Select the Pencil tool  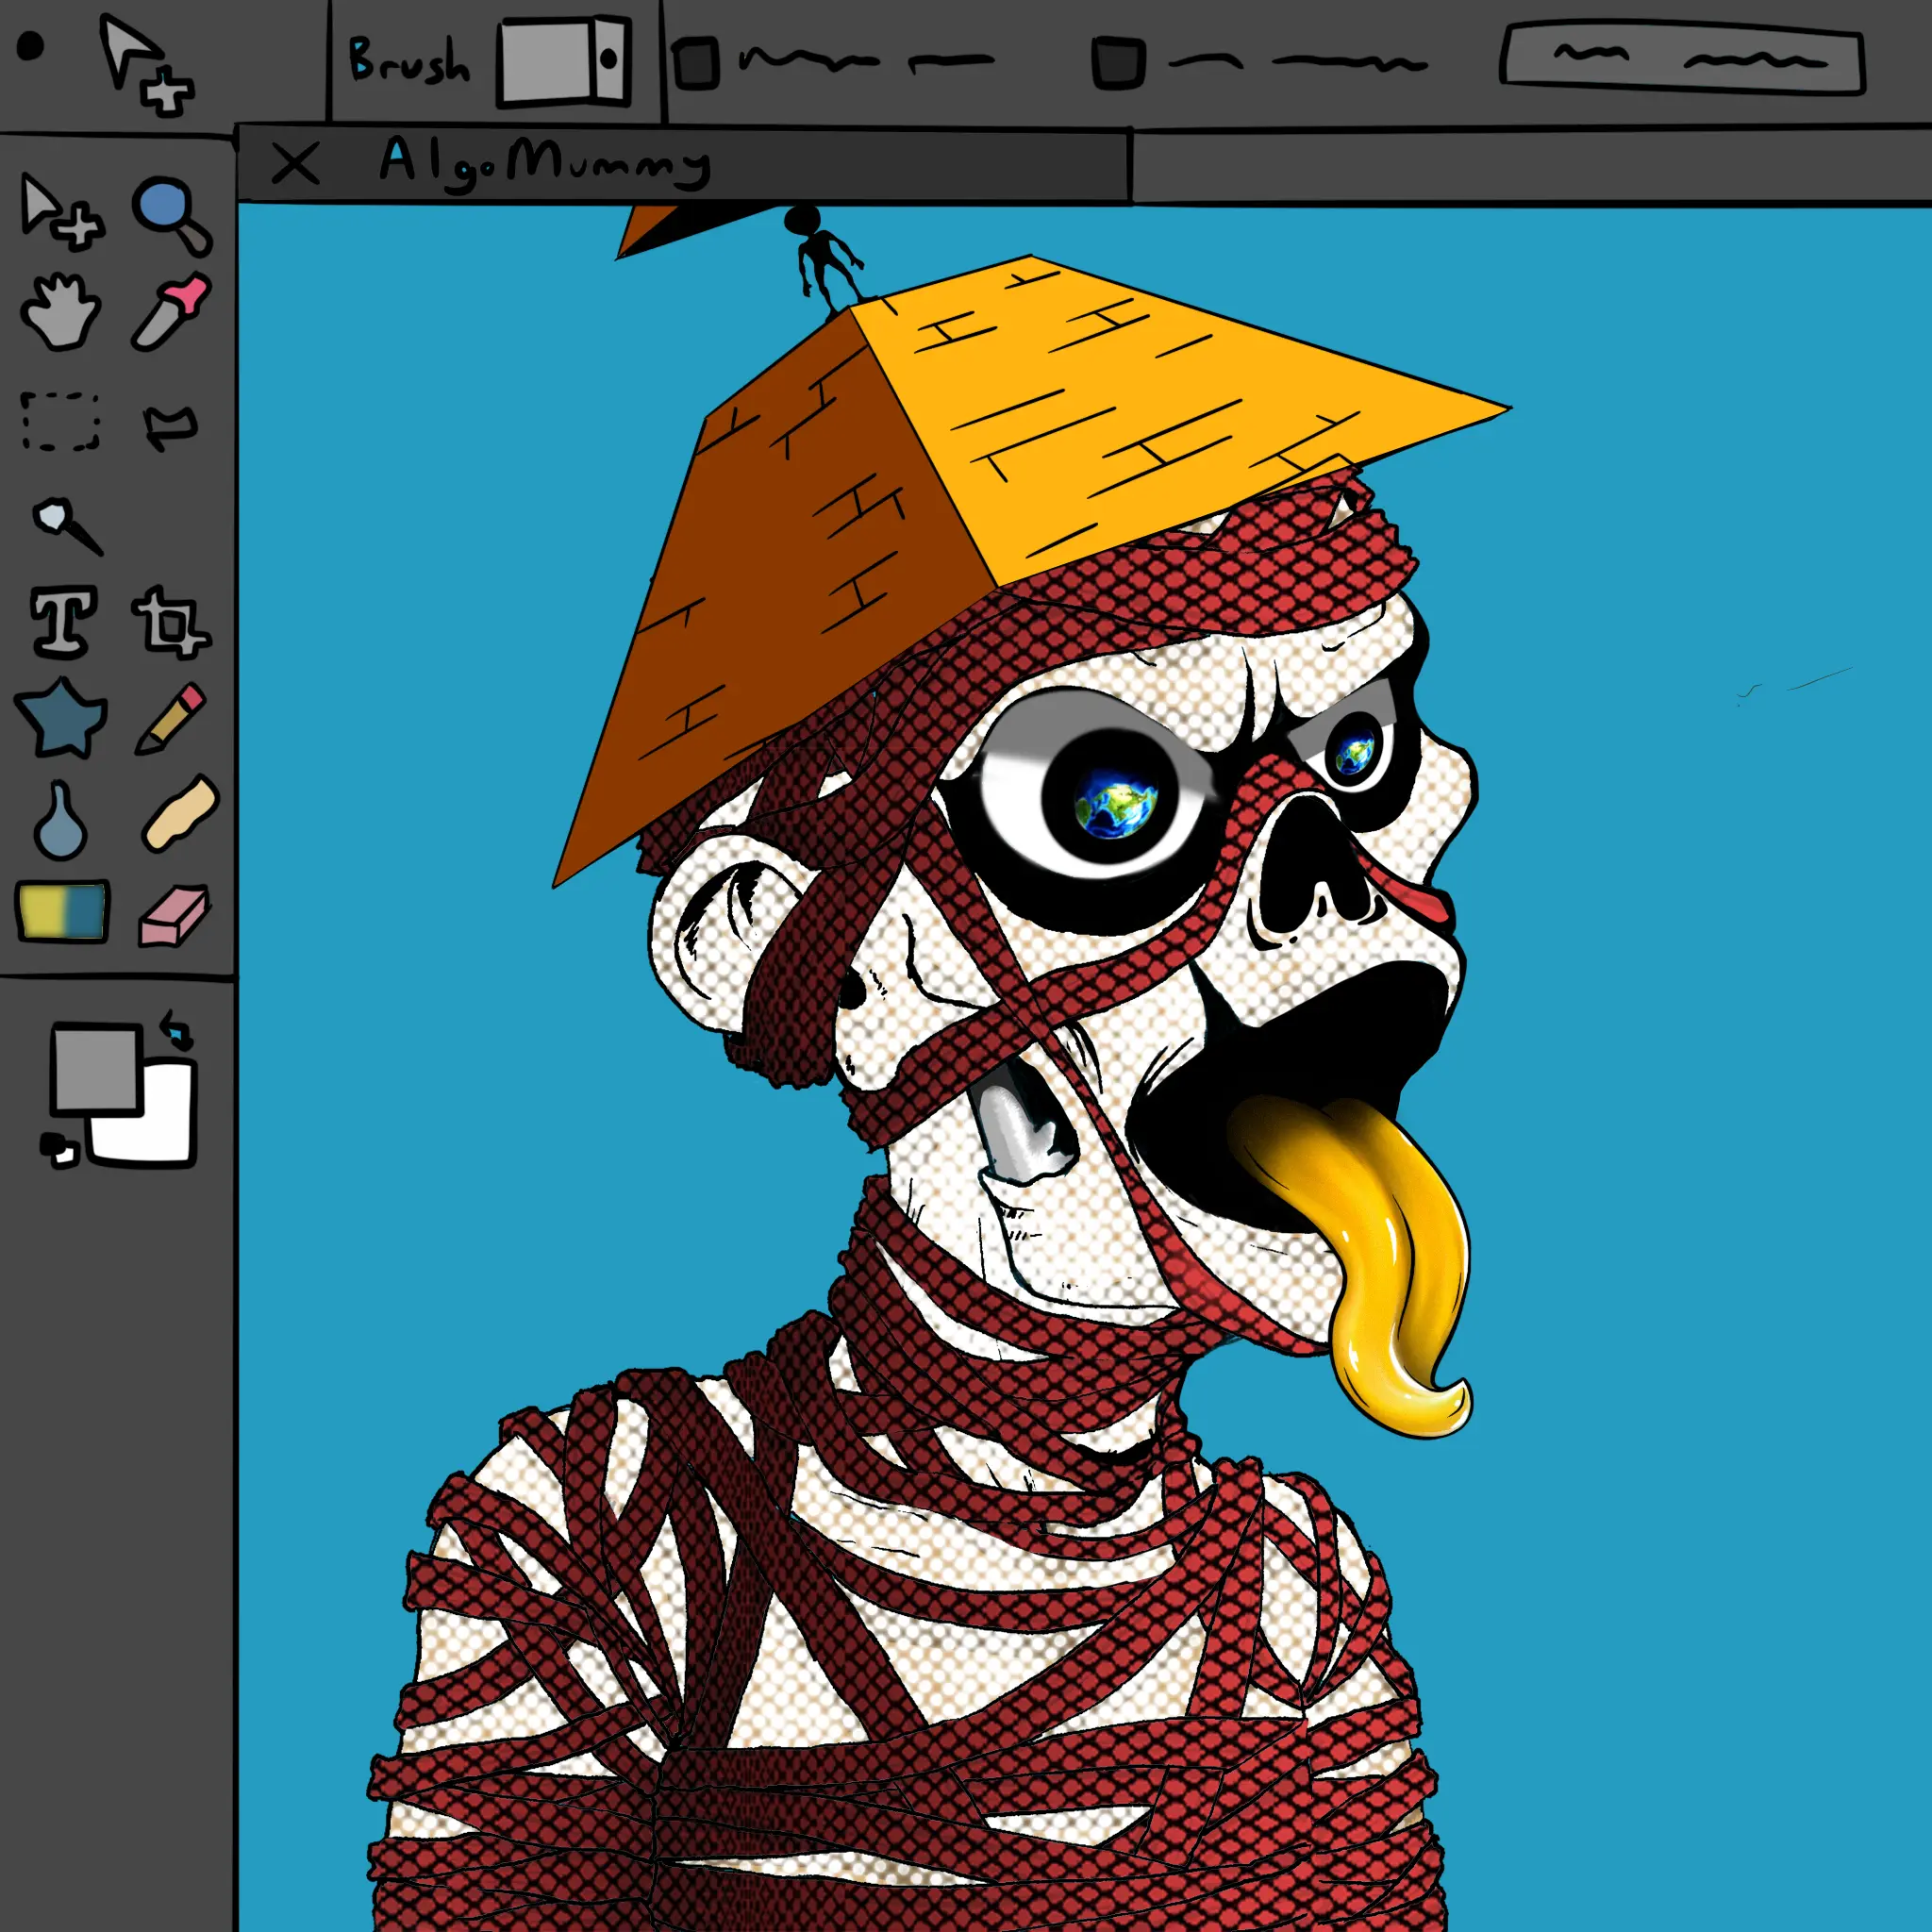tap(171, 717)
